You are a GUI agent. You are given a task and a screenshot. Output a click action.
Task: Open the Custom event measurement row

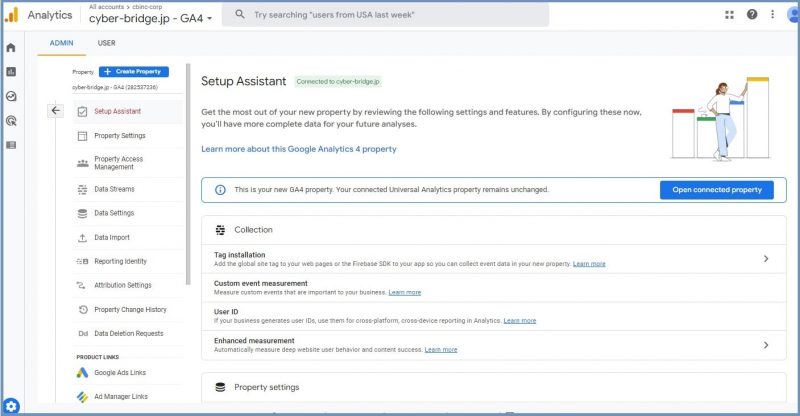pyautogui.click(x=493, y=287)
